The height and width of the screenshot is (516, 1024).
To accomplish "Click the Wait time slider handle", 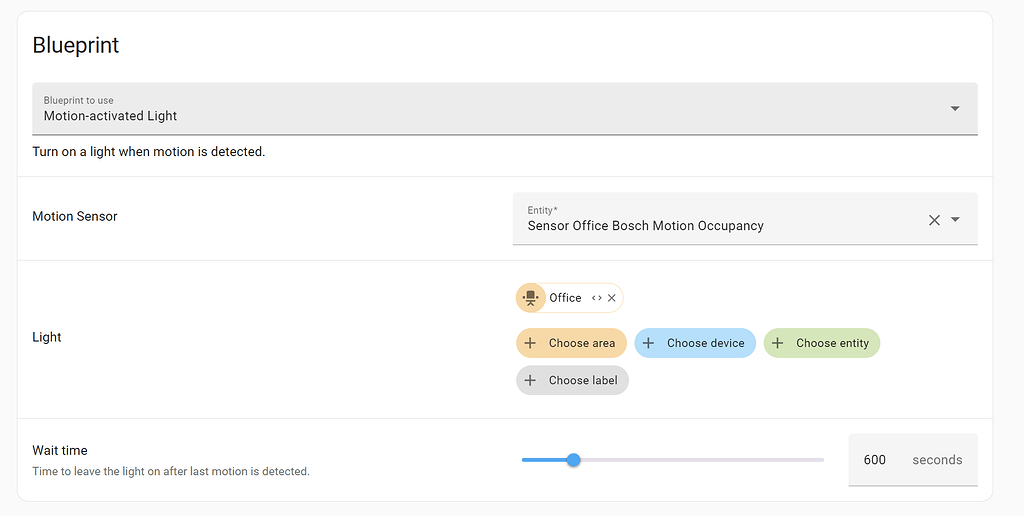I will 573,460.
